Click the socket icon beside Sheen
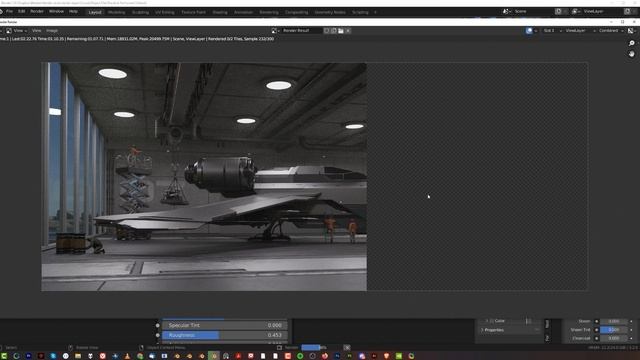This screenshot has height=360, width=640. click(x=596, y=321)
